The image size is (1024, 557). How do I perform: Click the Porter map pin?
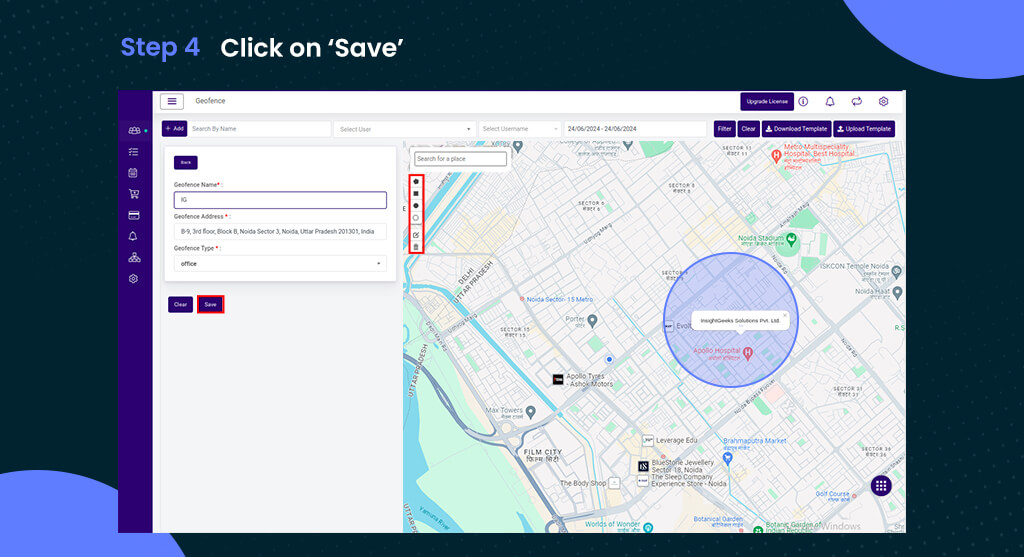tap(592, 321)
